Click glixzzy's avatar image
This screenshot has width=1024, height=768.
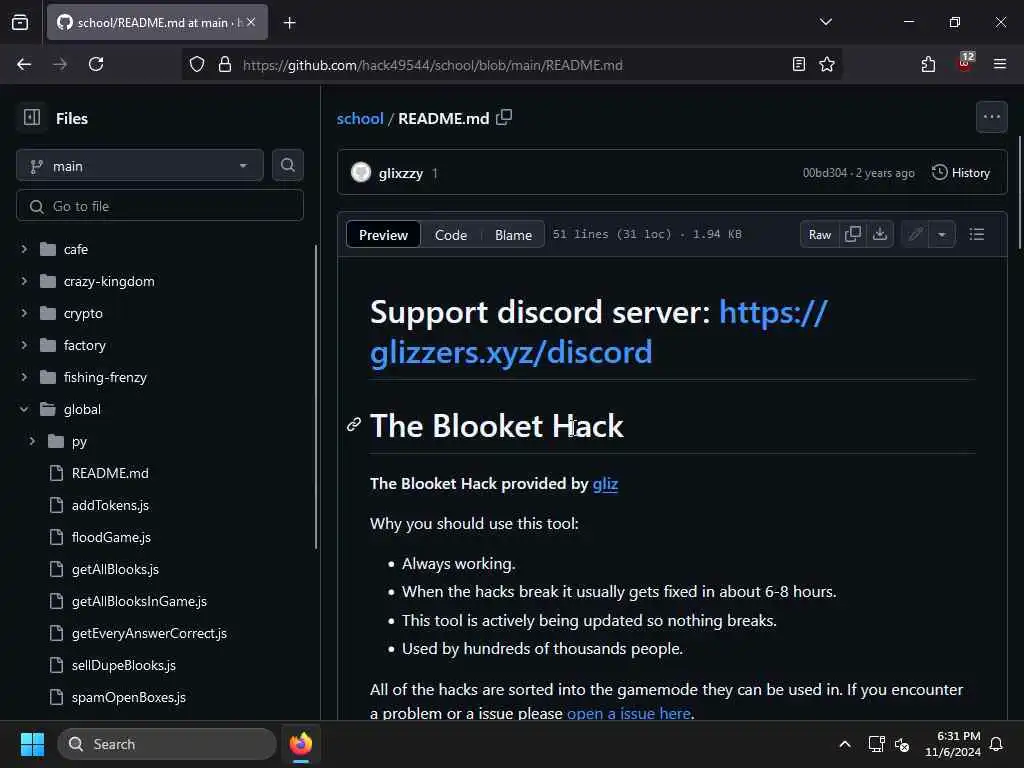(360, 172)
